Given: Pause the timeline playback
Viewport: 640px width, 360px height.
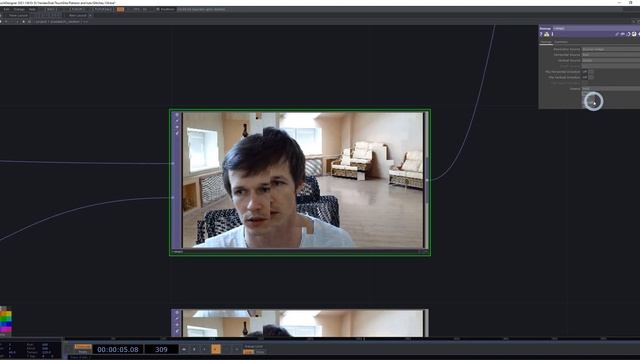Looking at the screenshot, I should 194,349.
